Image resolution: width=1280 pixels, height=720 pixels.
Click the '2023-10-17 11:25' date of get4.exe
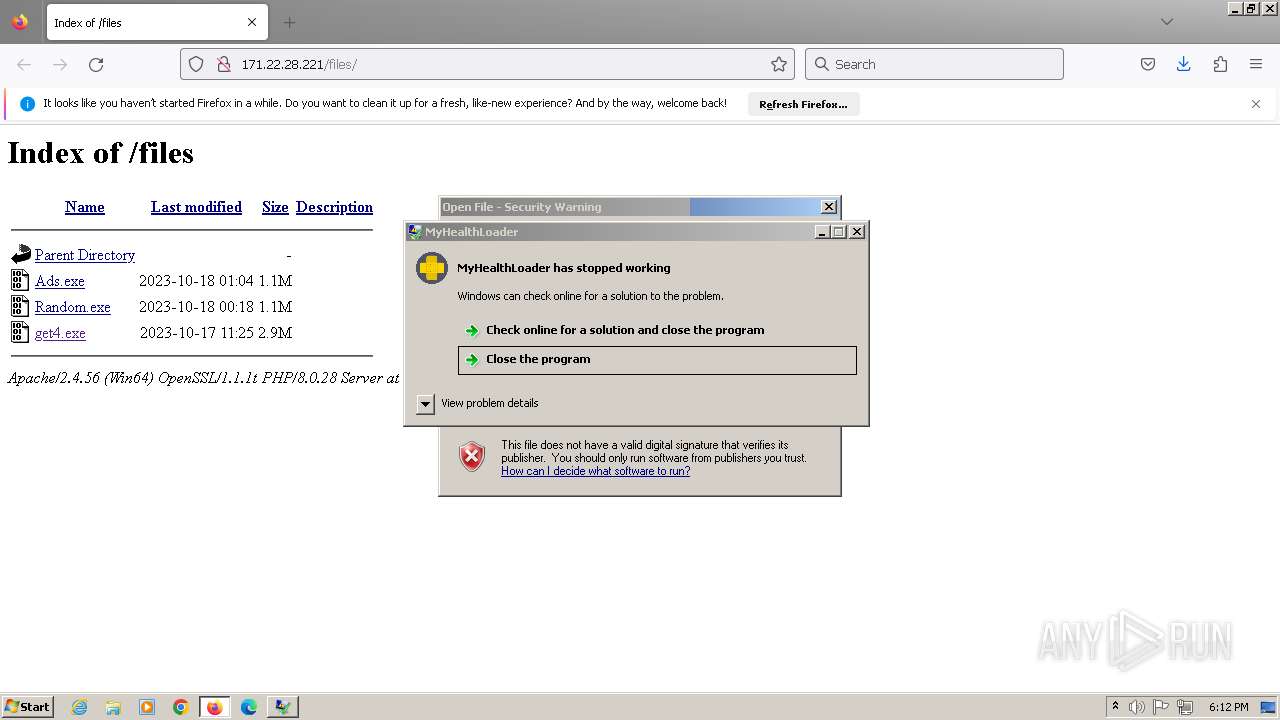tap(196, 333)
